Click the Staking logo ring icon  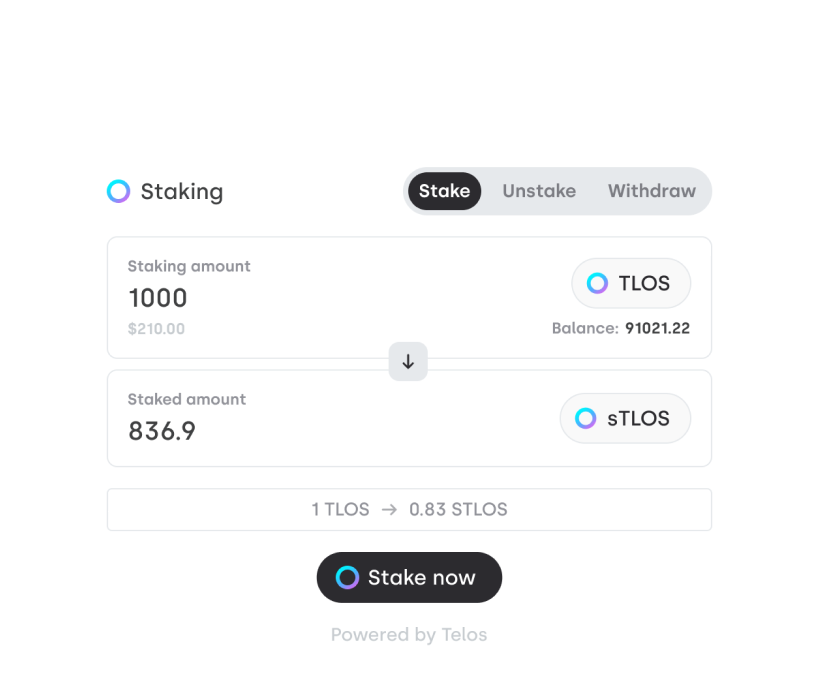[118, 191]
